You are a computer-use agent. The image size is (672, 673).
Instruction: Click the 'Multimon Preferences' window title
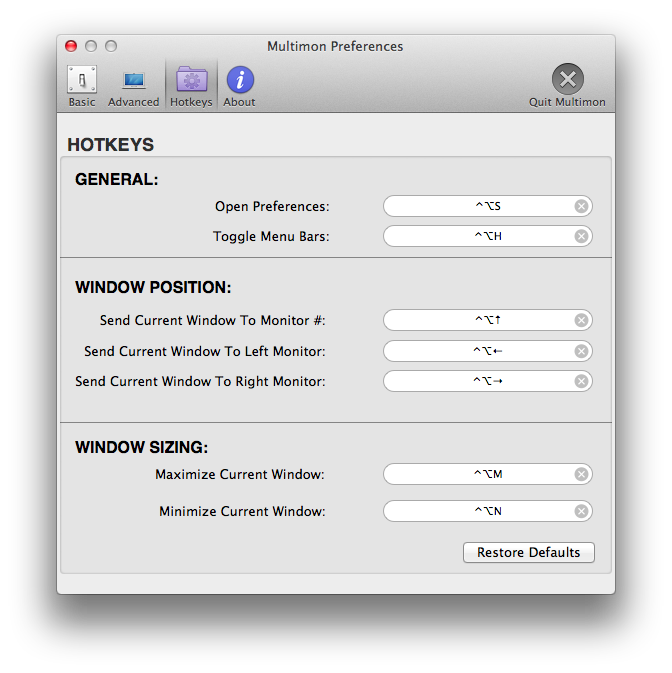pos(335,46)
